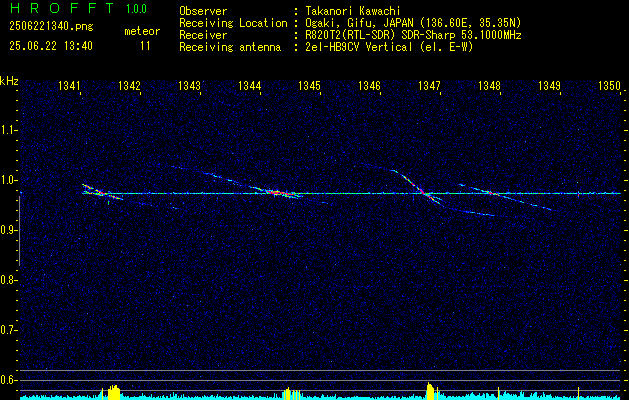Select the filename 2506221340.png
The height and width of the screenshot is (400, 629).
(x=51, y=27)
